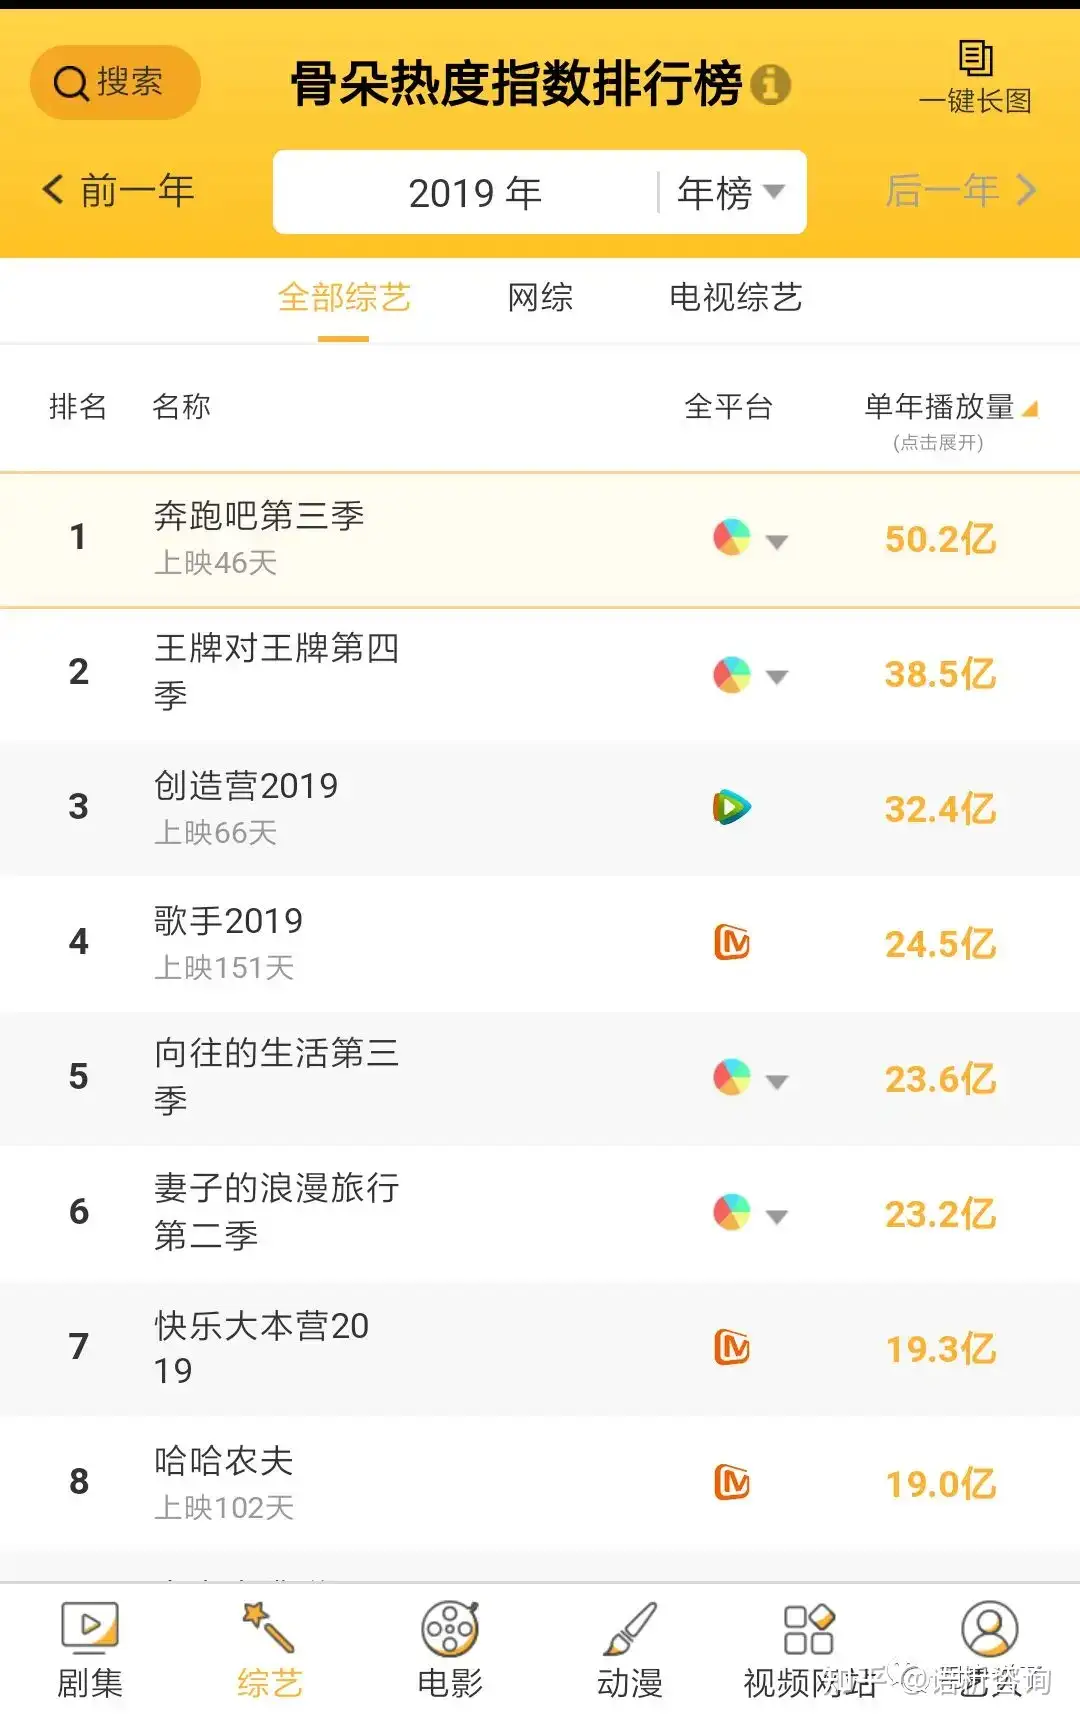Click the Tencent Video icon for 创造营2019
Screen dimensions: 1080x1725
(732, 807)
